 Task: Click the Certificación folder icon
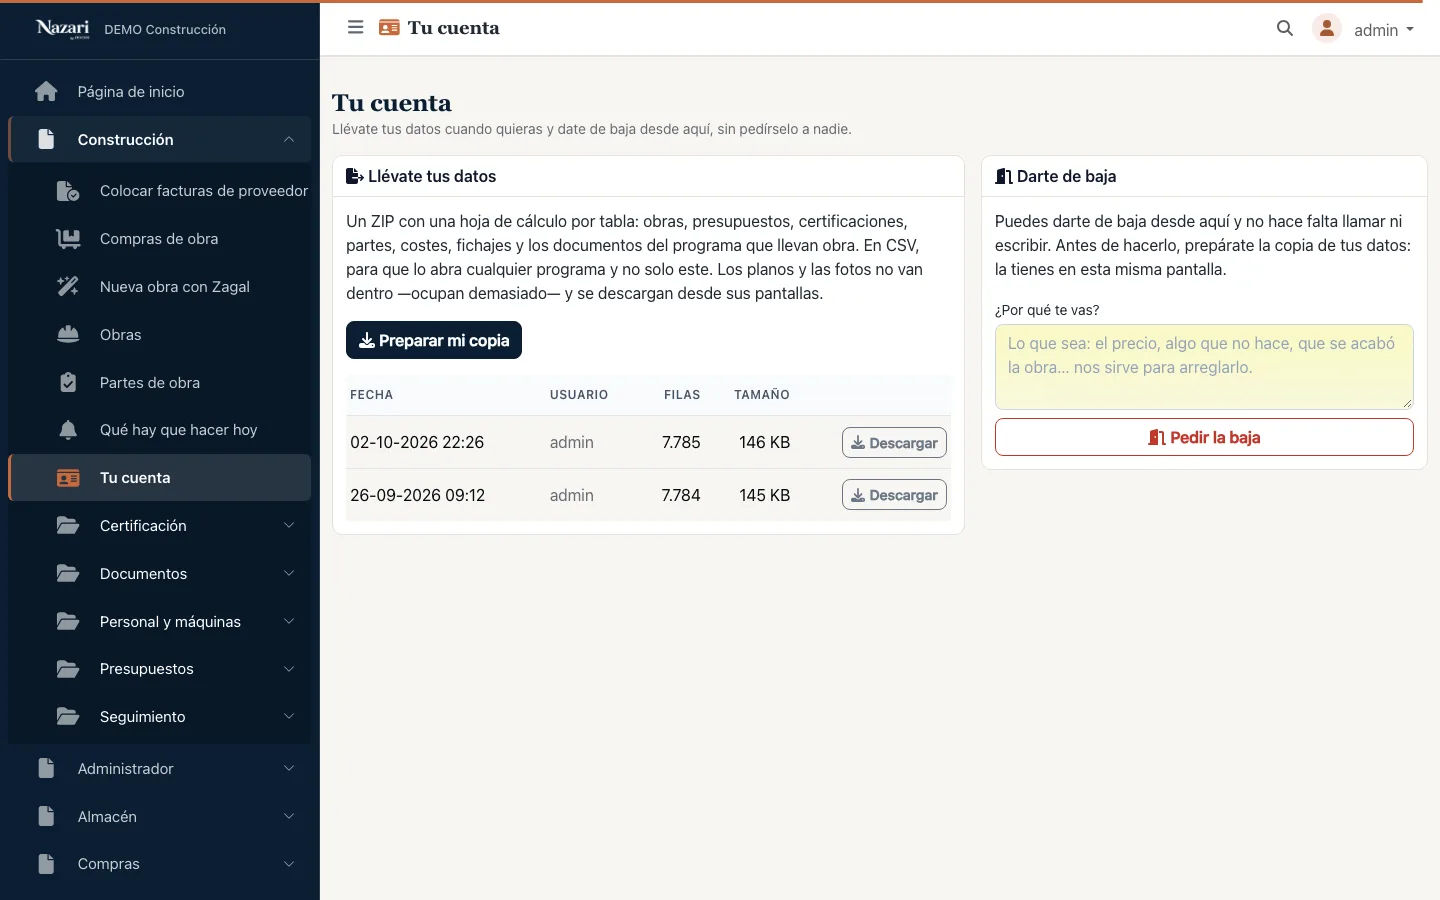[x=68, y=526]
